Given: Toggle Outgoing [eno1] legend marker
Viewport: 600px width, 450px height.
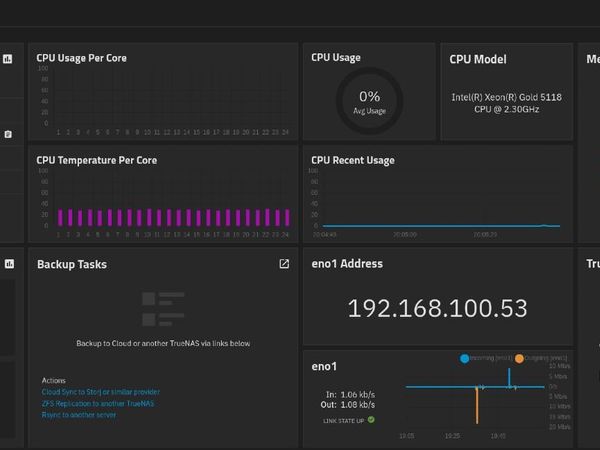Looking at the screenshot, I should coord(519,357).
